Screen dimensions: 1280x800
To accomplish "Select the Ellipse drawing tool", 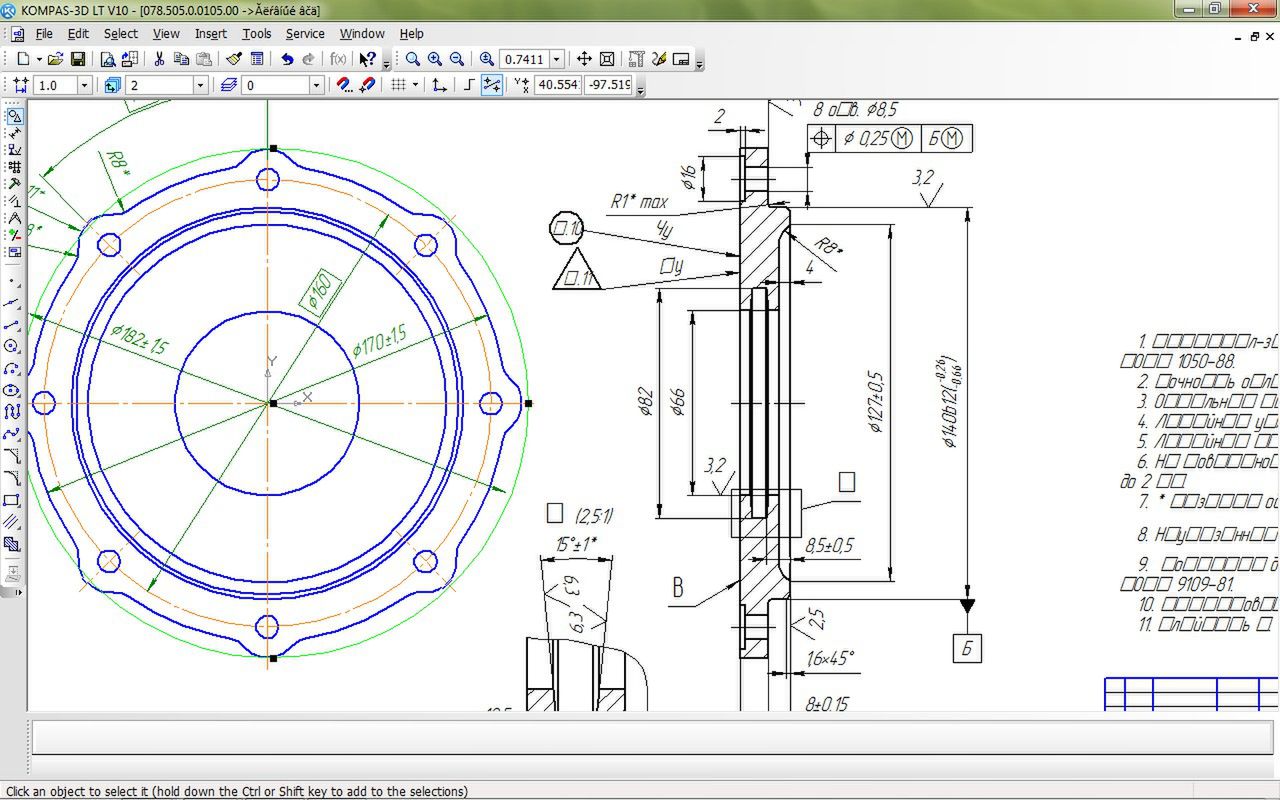I will 13,391.
